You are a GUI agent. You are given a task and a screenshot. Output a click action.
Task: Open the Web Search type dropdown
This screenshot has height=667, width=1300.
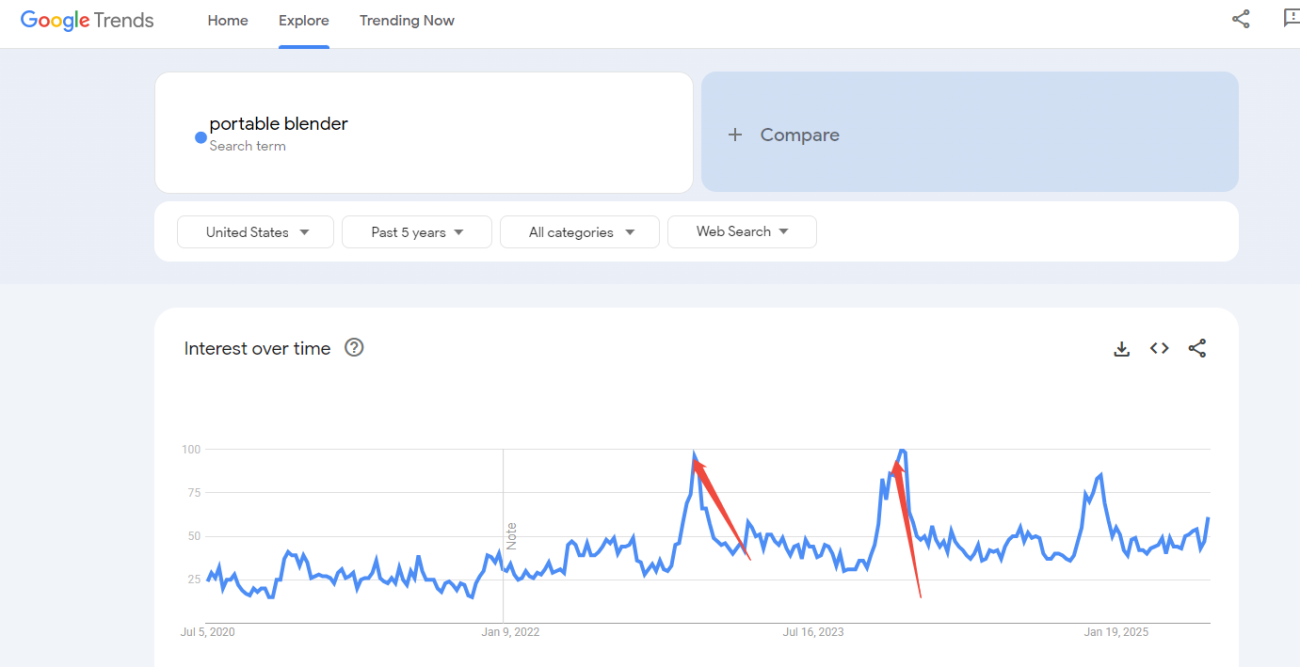[742, 232]
